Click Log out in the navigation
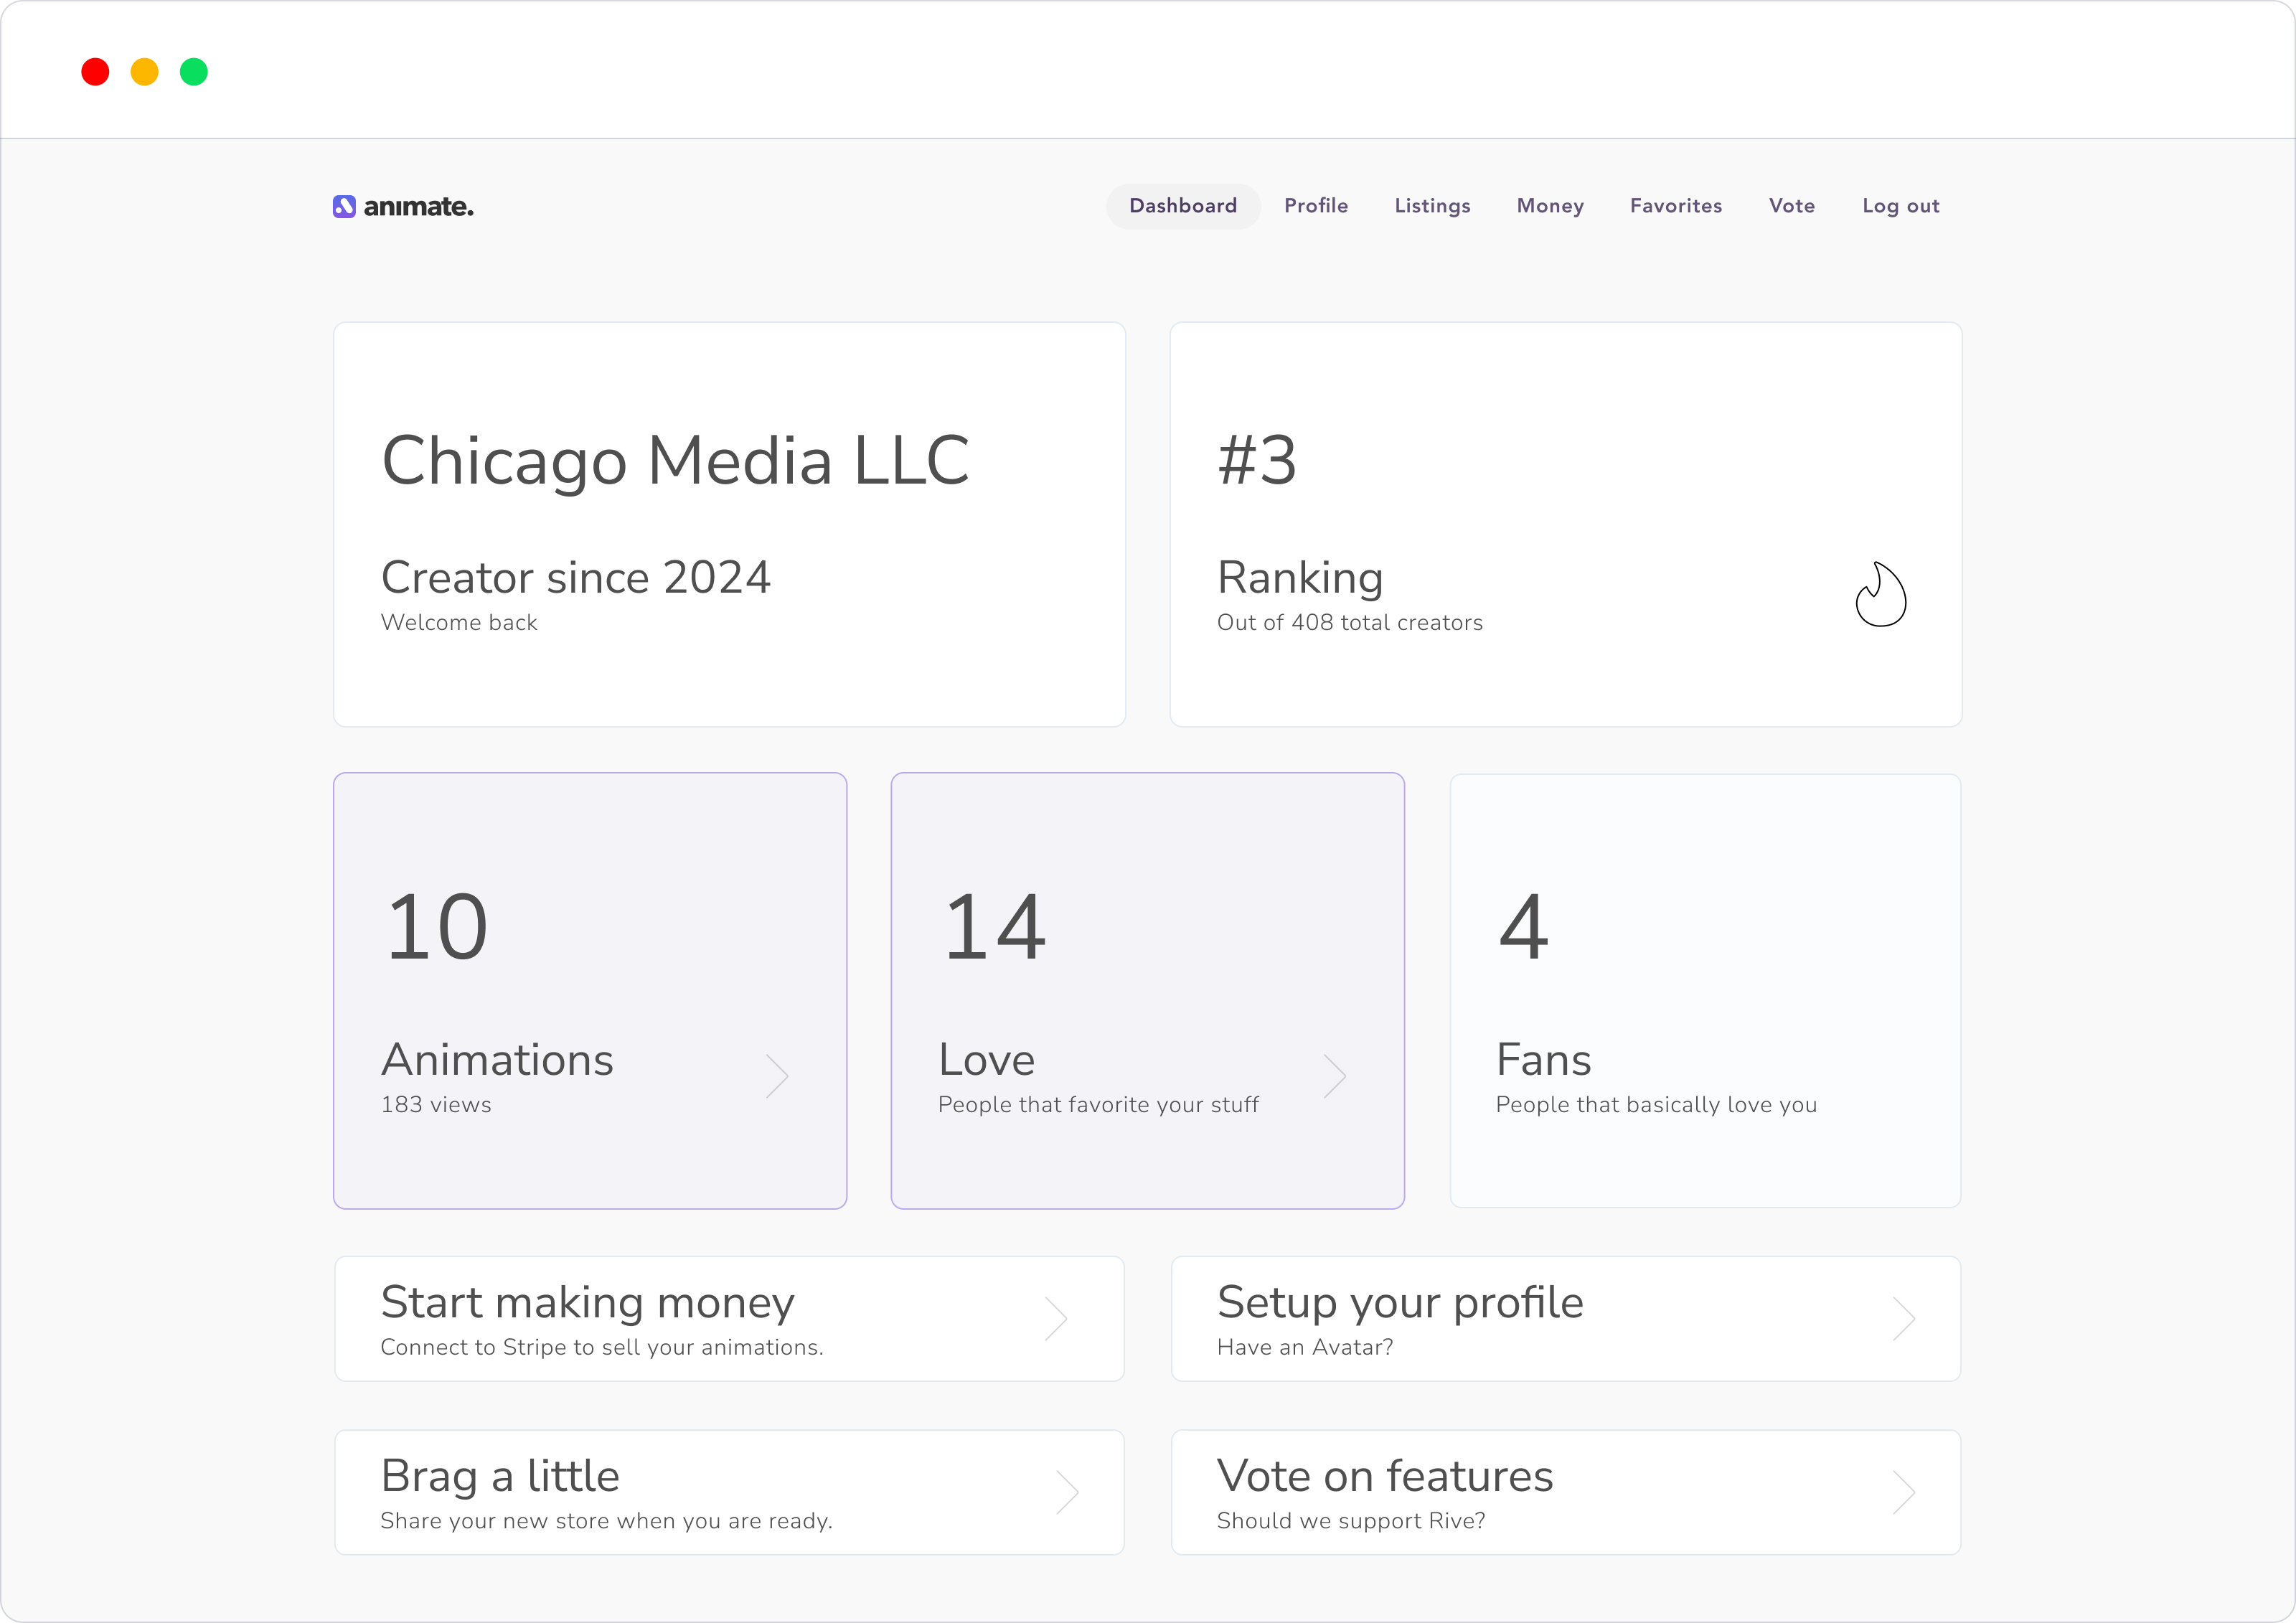This screenshot has width=2296, height=1623. pos(1900,206)
